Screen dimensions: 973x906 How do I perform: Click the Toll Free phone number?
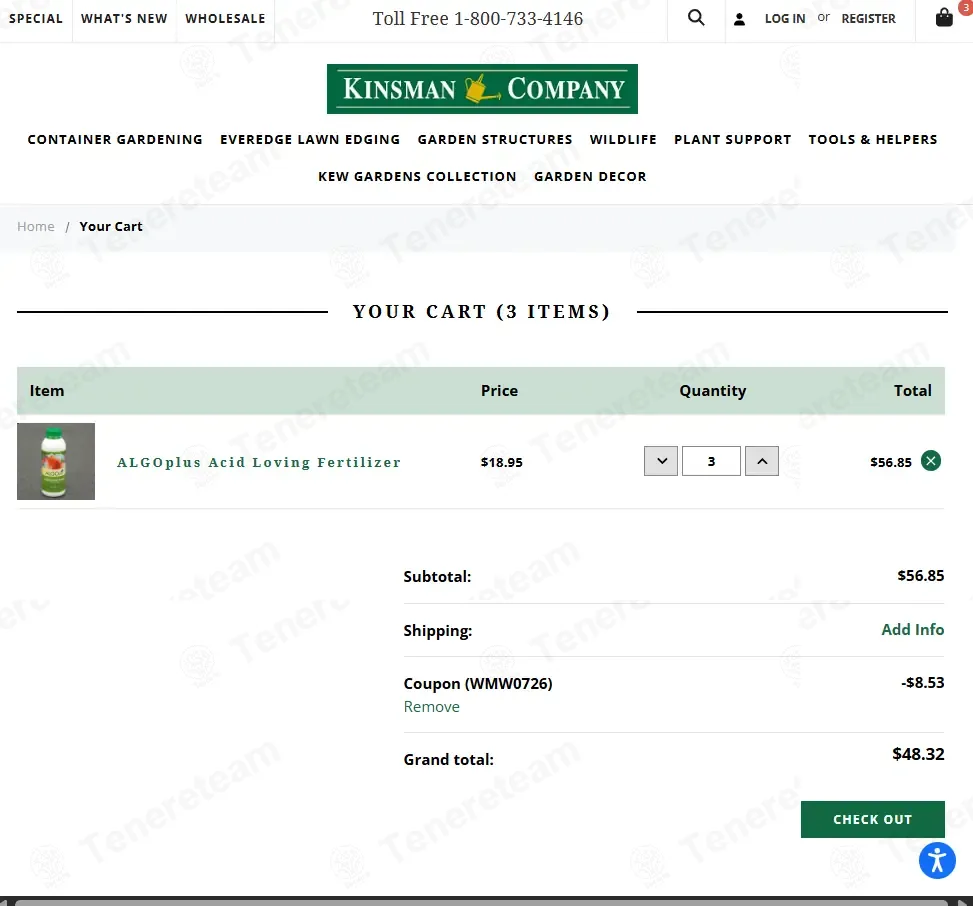[x=478, y=19]
